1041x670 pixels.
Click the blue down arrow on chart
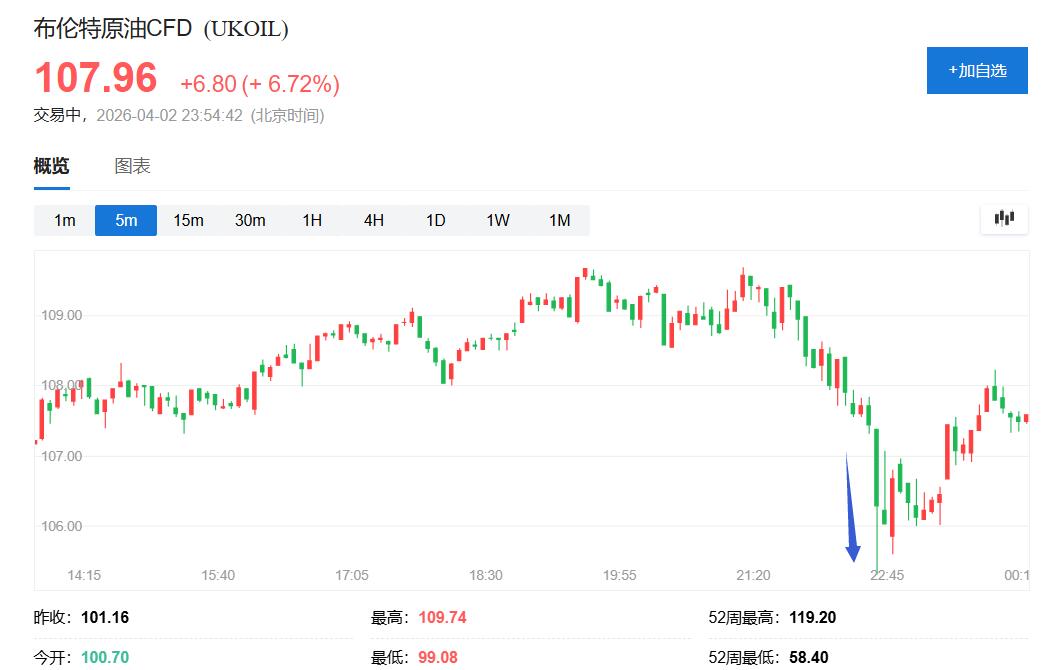[851, 510]
